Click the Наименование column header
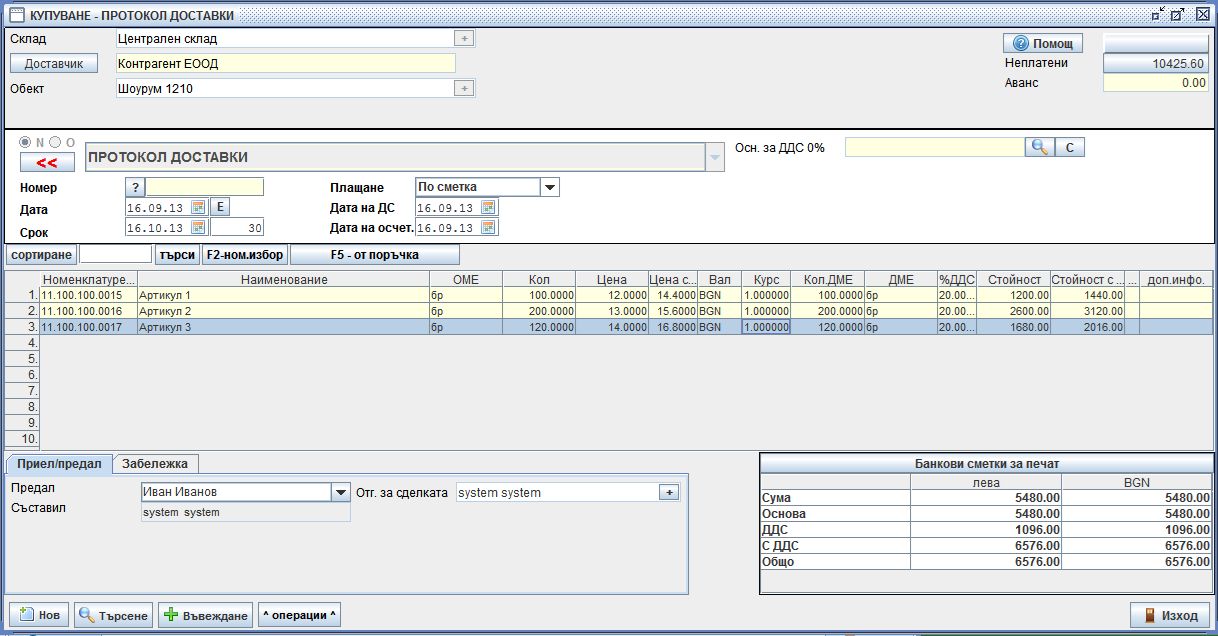The width and height of the screenshot is (1218, 636). pos(284,279)
